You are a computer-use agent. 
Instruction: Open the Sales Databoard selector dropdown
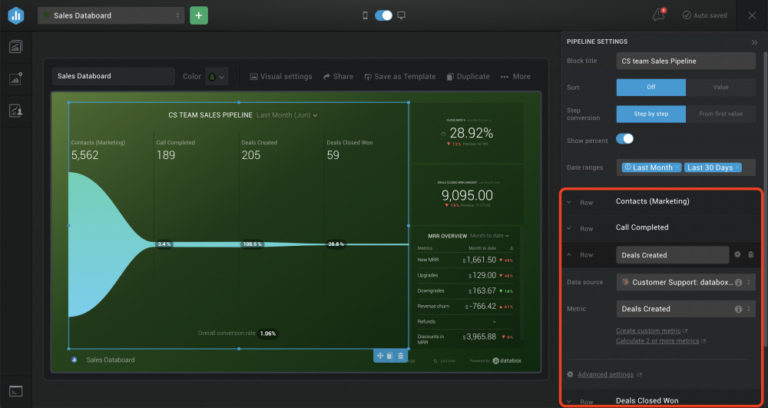pyautogui.click(x=111, y=16)
